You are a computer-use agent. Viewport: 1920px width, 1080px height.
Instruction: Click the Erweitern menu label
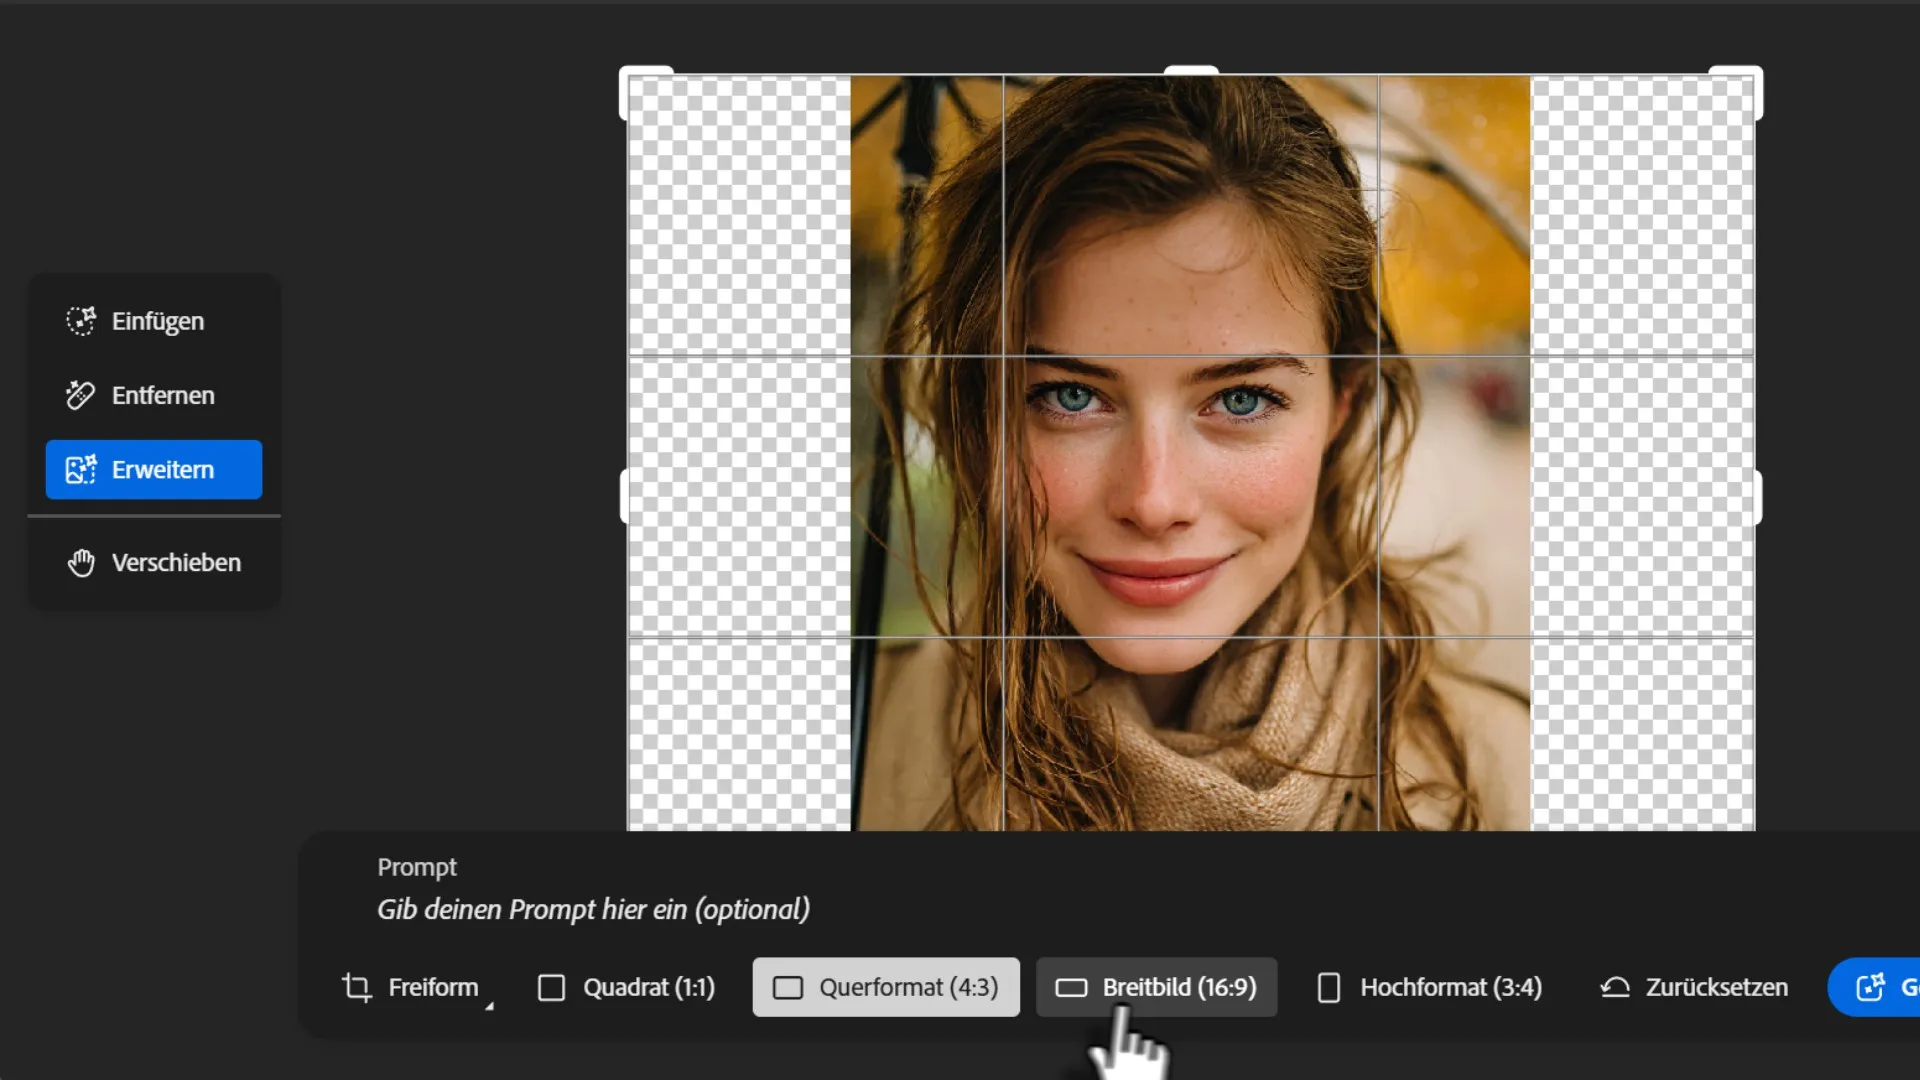pos(163,469)
